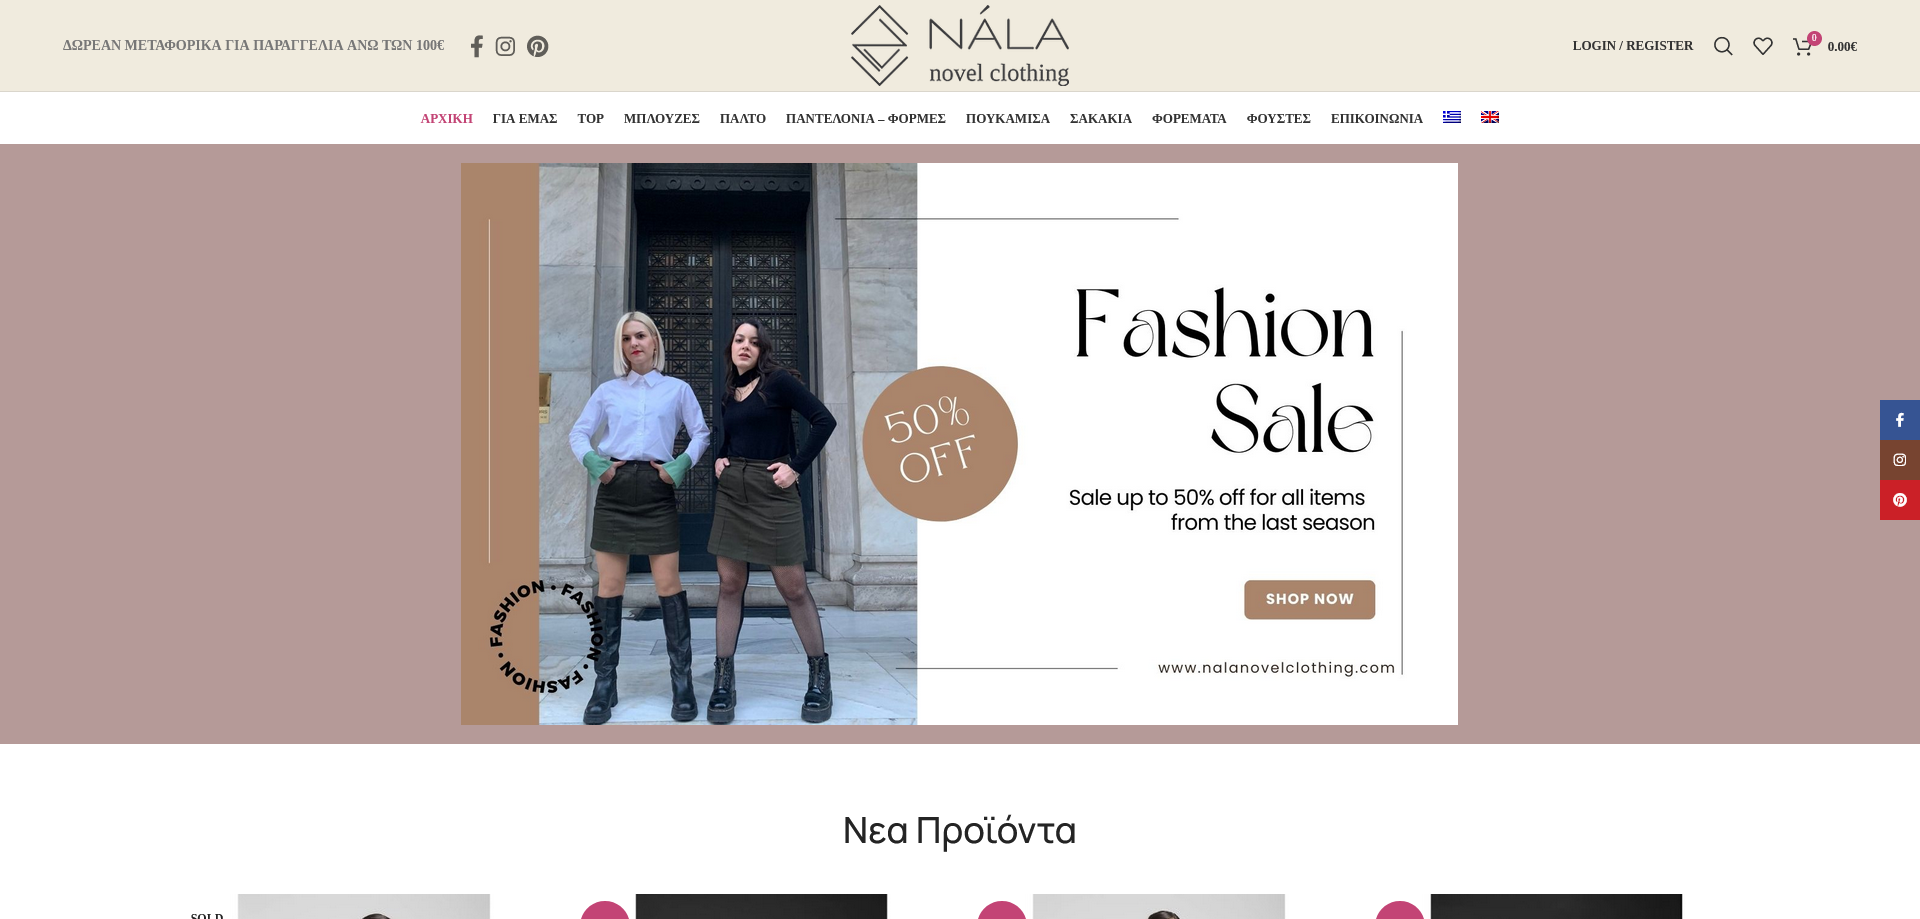Open the ΑΡΧΙΚΗ menu item
The width and height of the screenshot is (1920, 919).
tap(446, 118)
